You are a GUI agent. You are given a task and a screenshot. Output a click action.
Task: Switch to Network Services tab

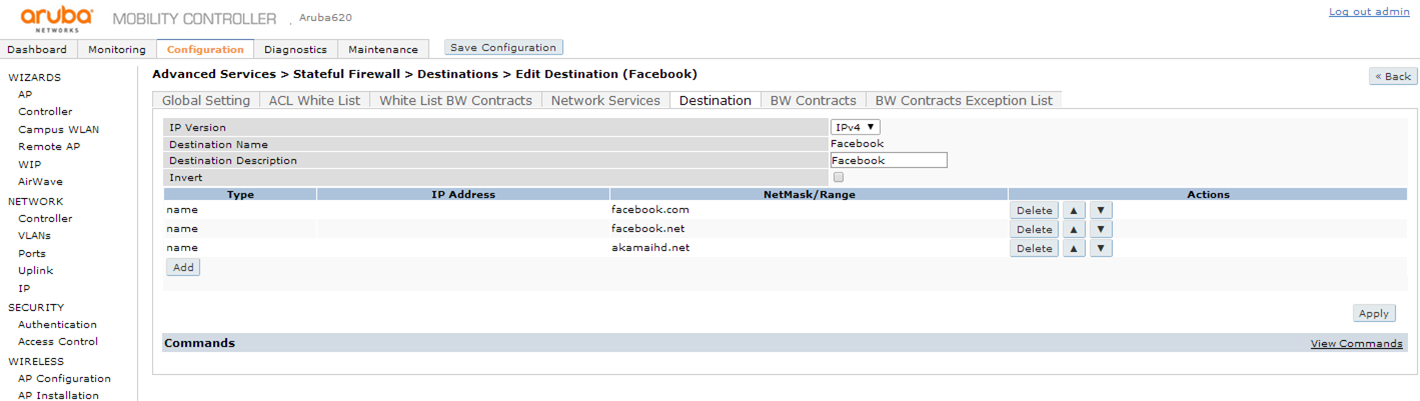[x=606, y=100]
